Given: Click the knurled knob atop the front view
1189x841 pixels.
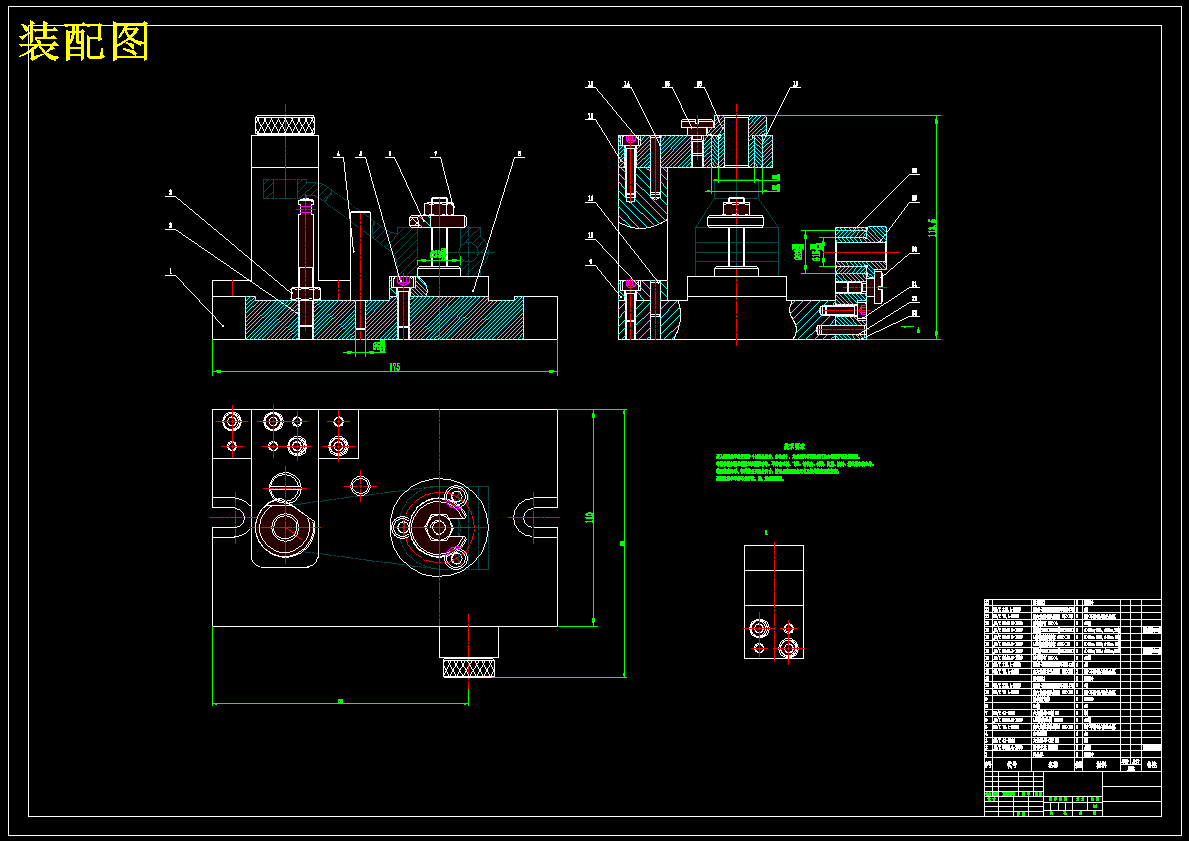Looking at the screenshot, I should pos(285,125).
